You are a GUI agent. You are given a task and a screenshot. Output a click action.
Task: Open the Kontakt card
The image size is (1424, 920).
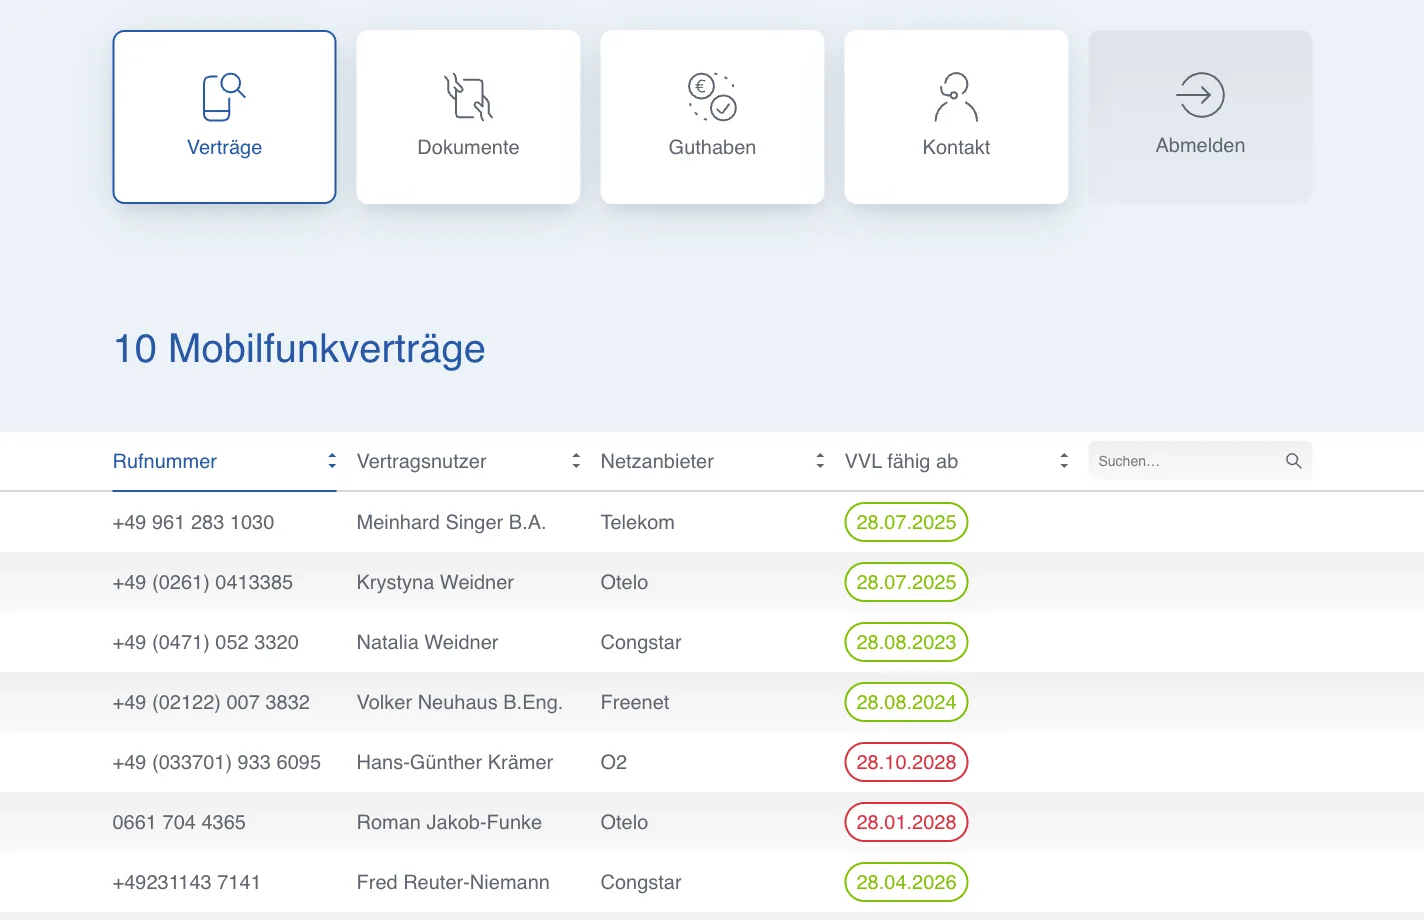pos(956,117)
